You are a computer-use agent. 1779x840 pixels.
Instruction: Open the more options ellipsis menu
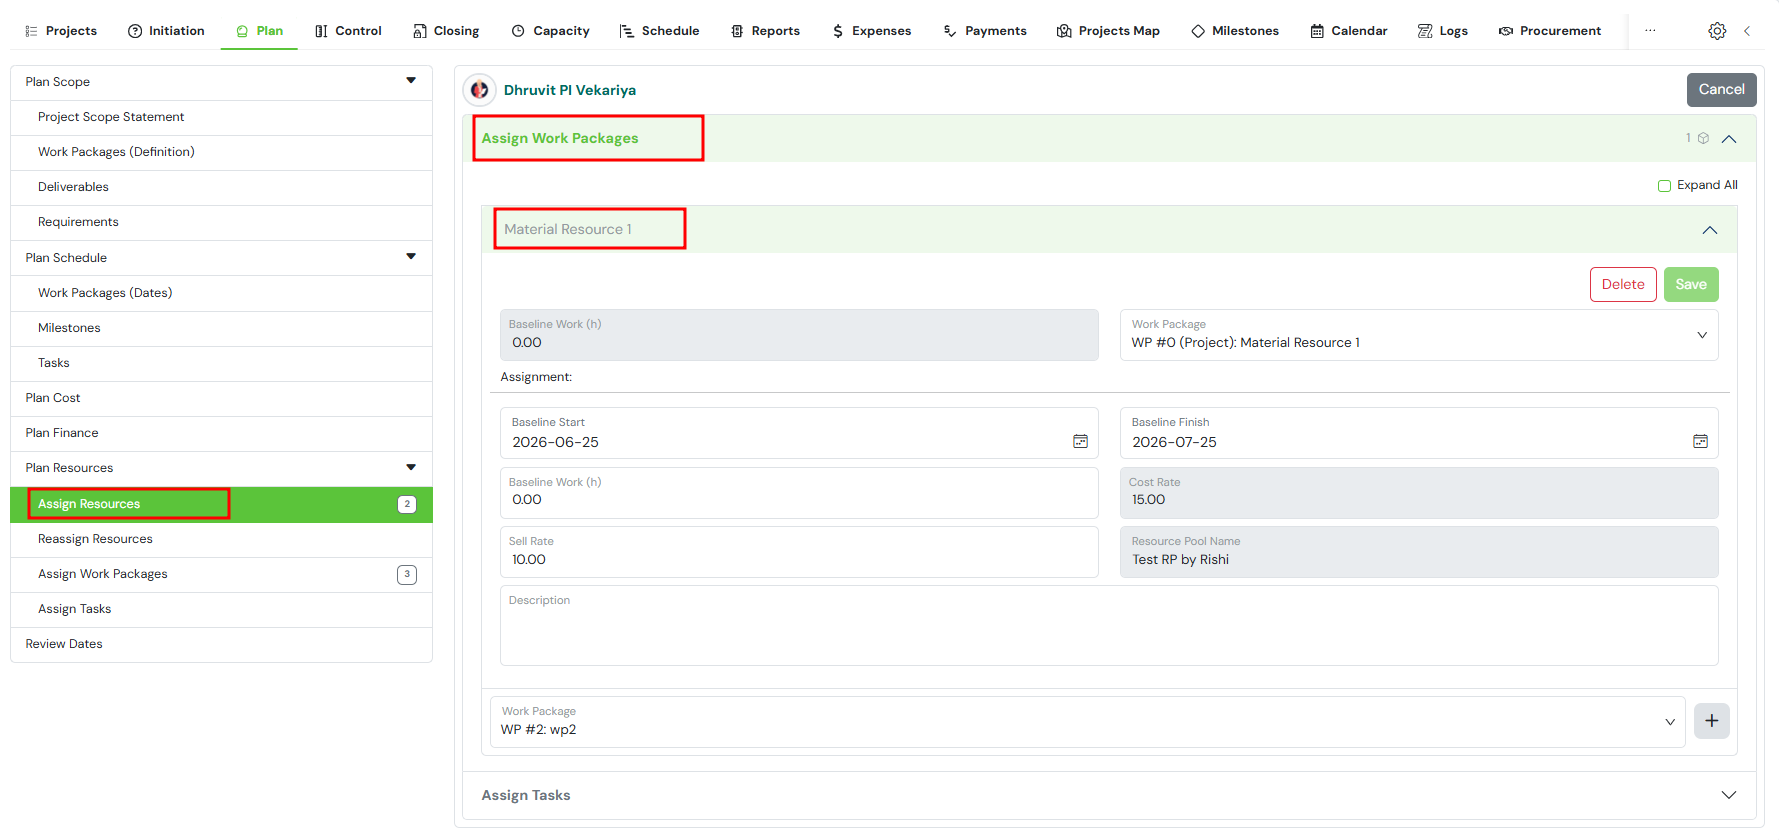(1650, 31)
